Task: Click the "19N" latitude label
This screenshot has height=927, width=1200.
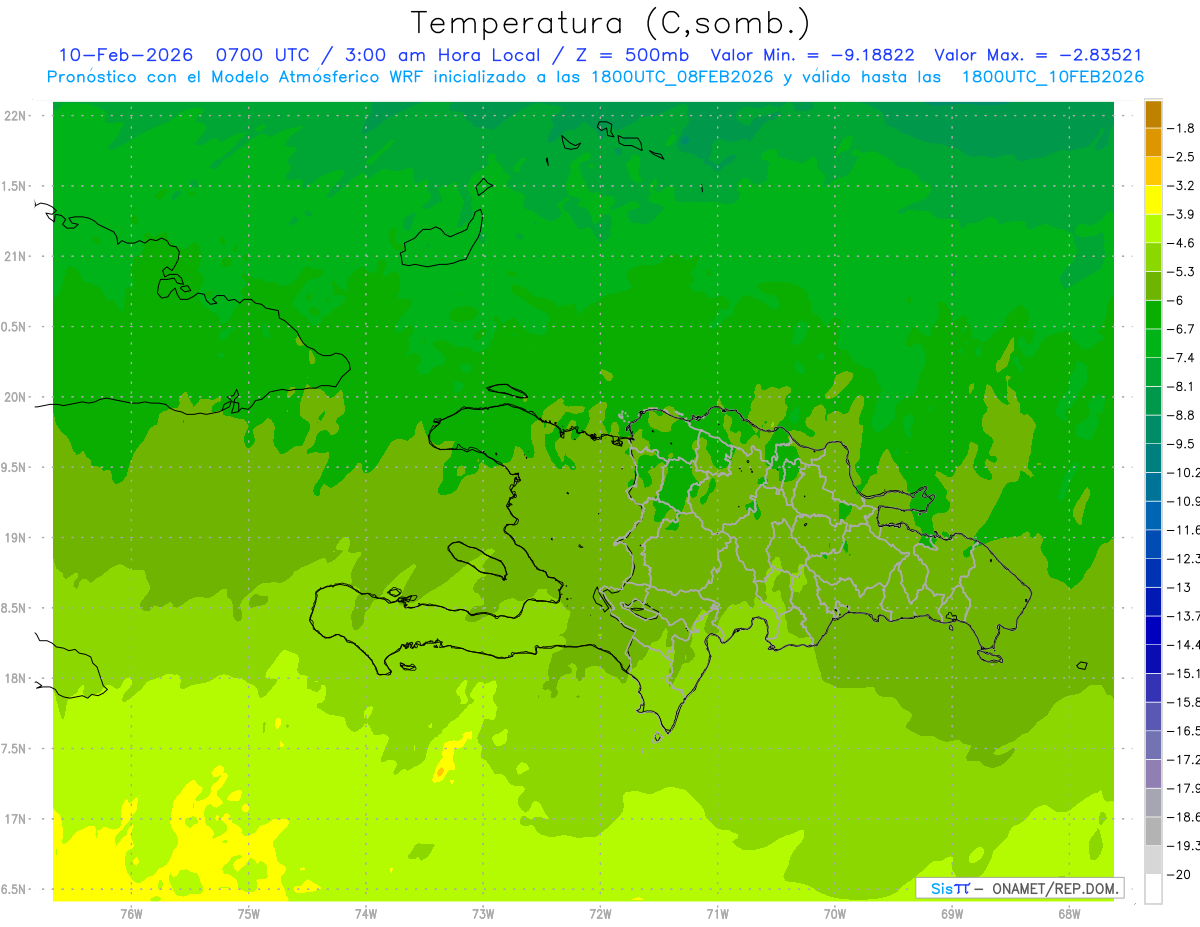Action: 16,538
